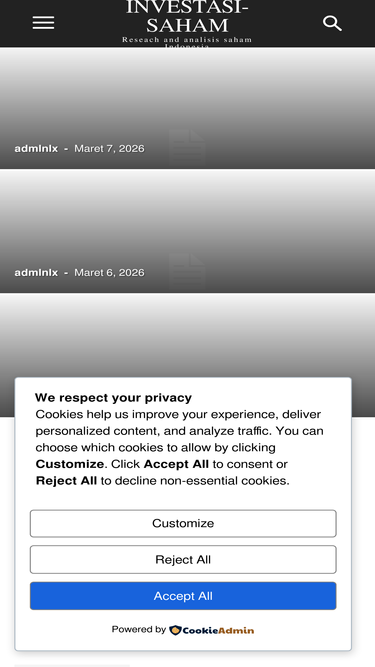Click adminix author on Maret 6 post

coord(36,272)
